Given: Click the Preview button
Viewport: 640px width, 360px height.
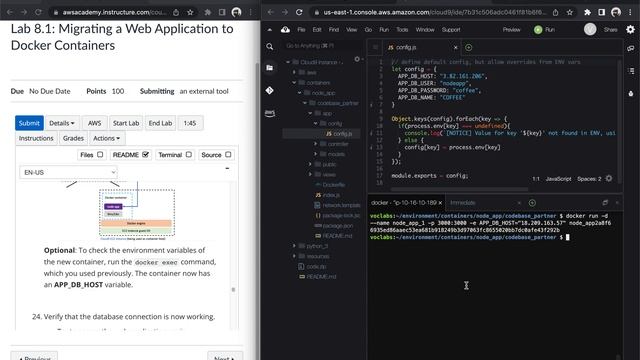Looking at the screenshot, I should pyautogui.click(x=511, y=30).
